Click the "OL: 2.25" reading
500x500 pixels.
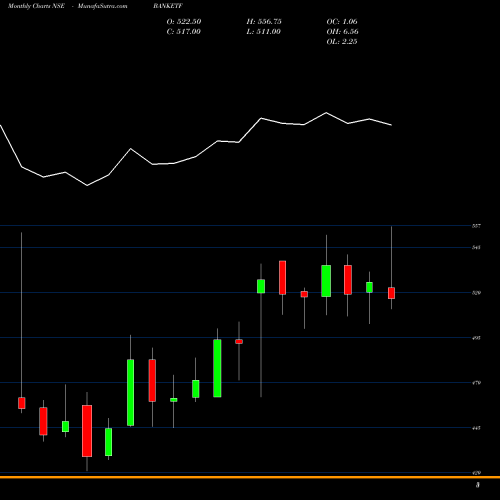coord(342,41)
